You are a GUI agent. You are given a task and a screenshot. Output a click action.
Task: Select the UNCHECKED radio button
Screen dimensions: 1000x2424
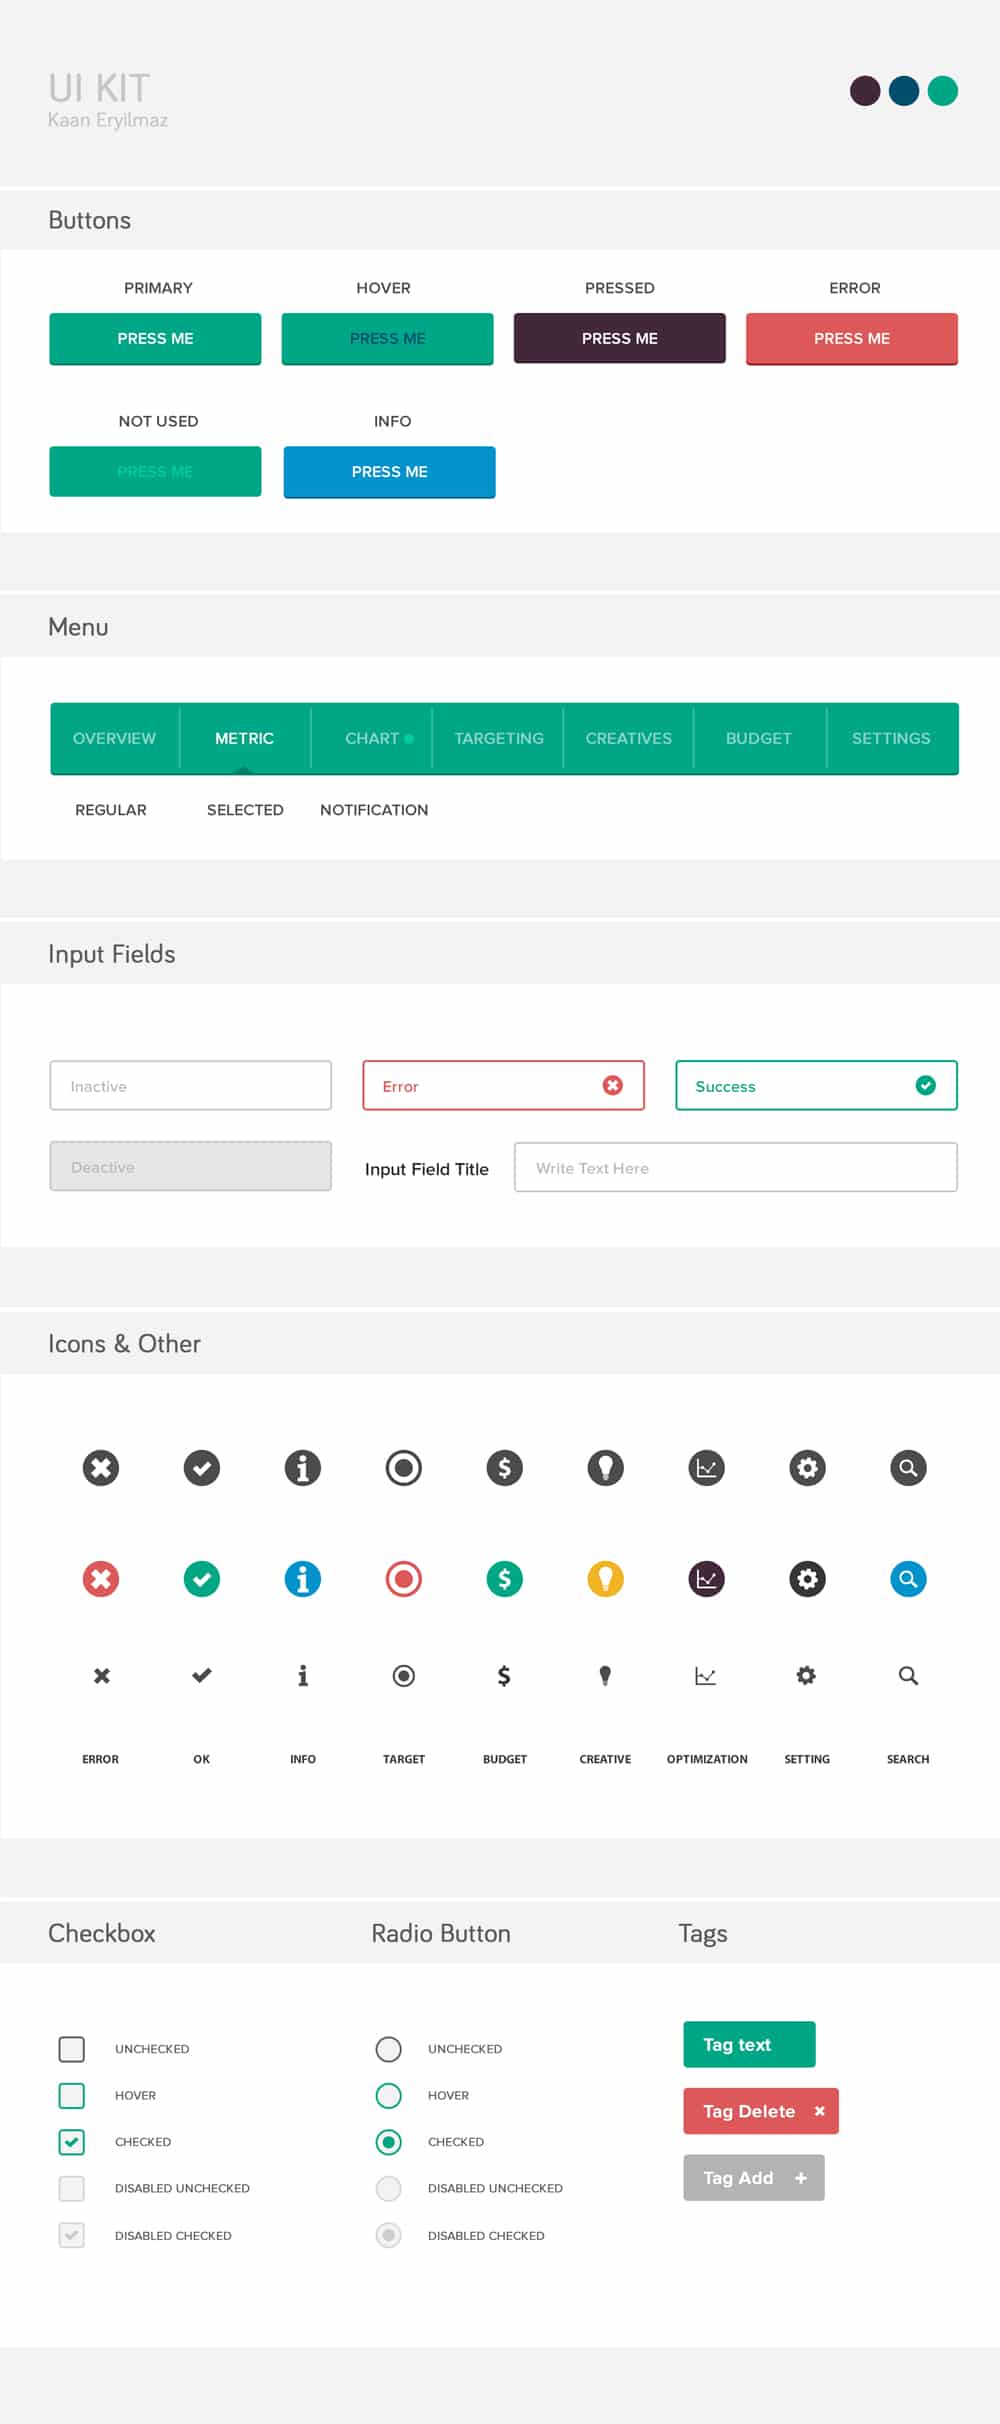click(388, 2049)
